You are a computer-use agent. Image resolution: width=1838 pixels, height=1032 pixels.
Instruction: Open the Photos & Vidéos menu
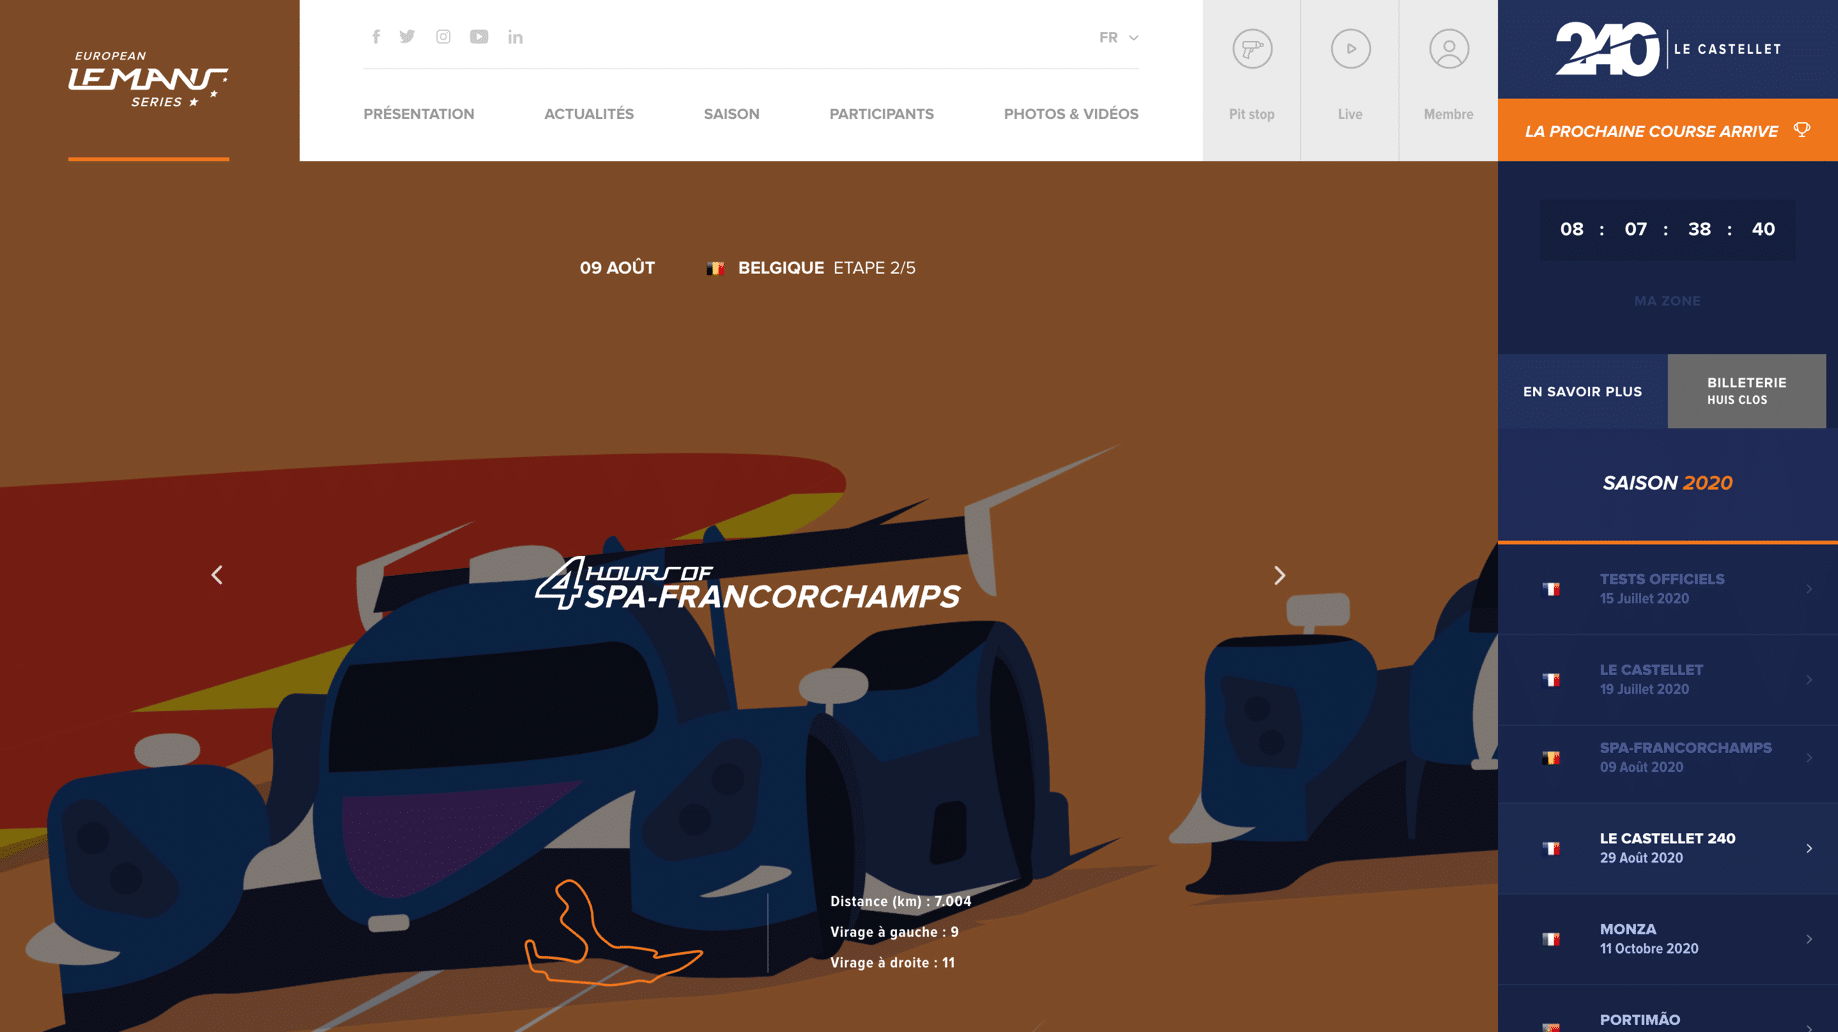(1071, 114)
